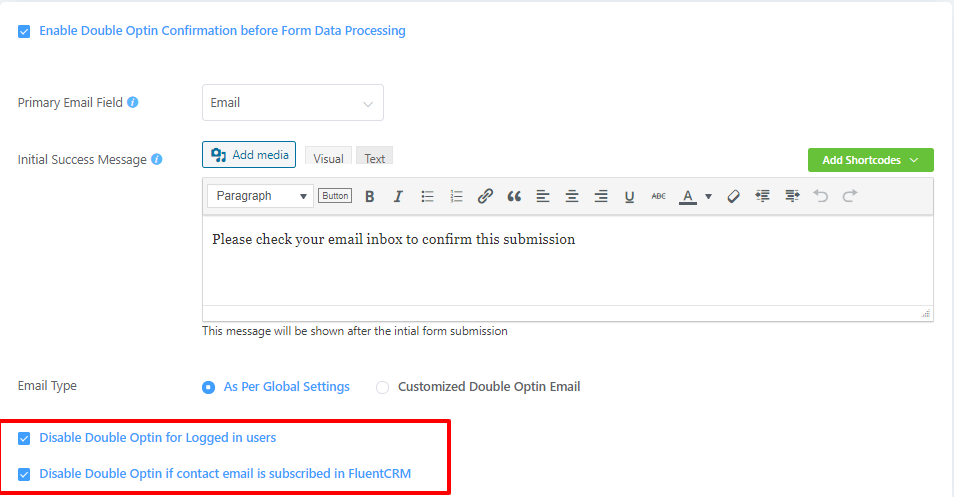Click the eraser clear formatting icon

(x=733, y=197)
